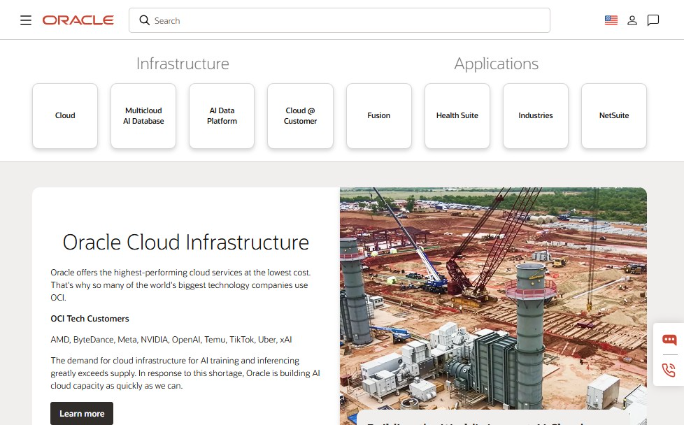Open country selector via US flag
684x425 pixels.
611,20
